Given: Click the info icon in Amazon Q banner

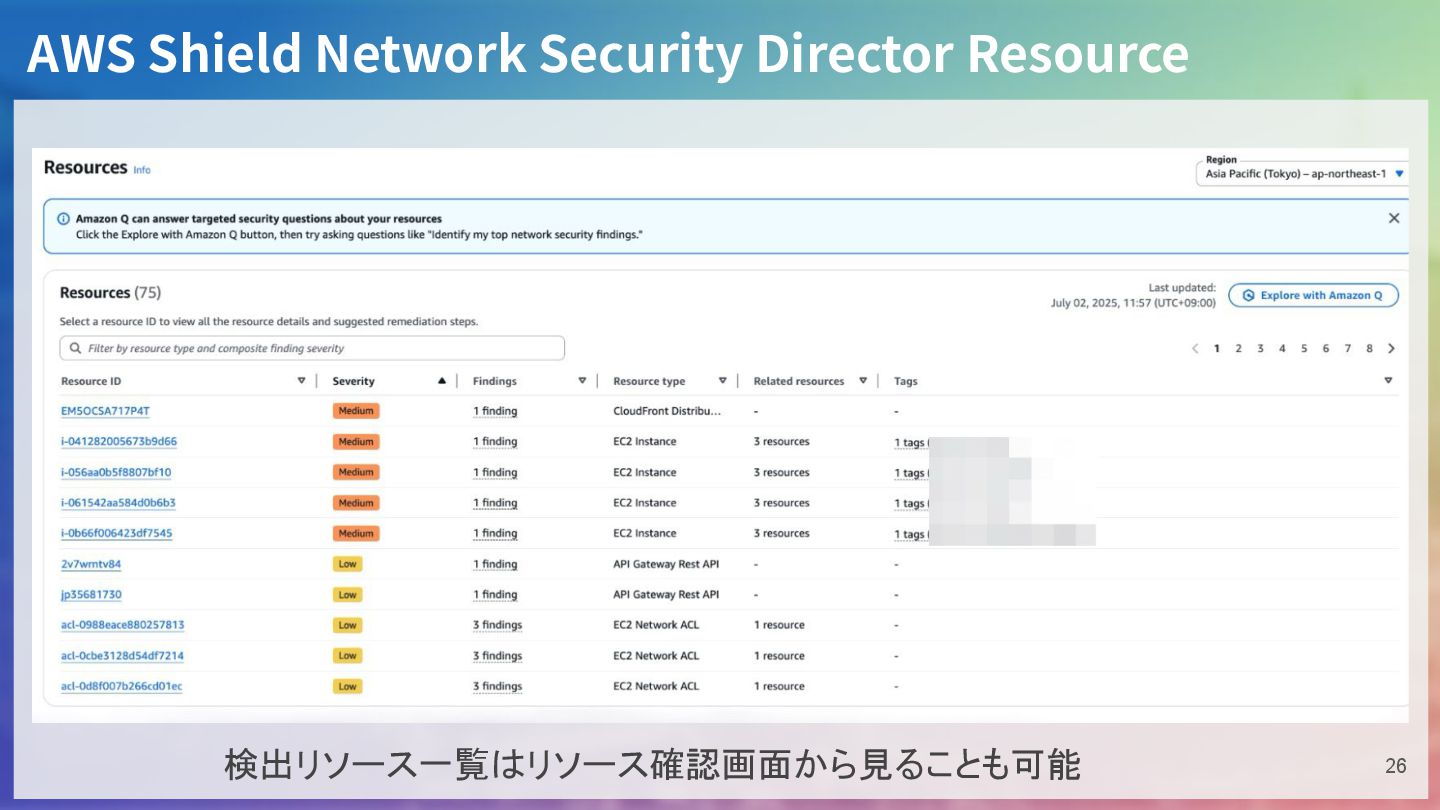Looking at the screenshot, I should (63, 219).
